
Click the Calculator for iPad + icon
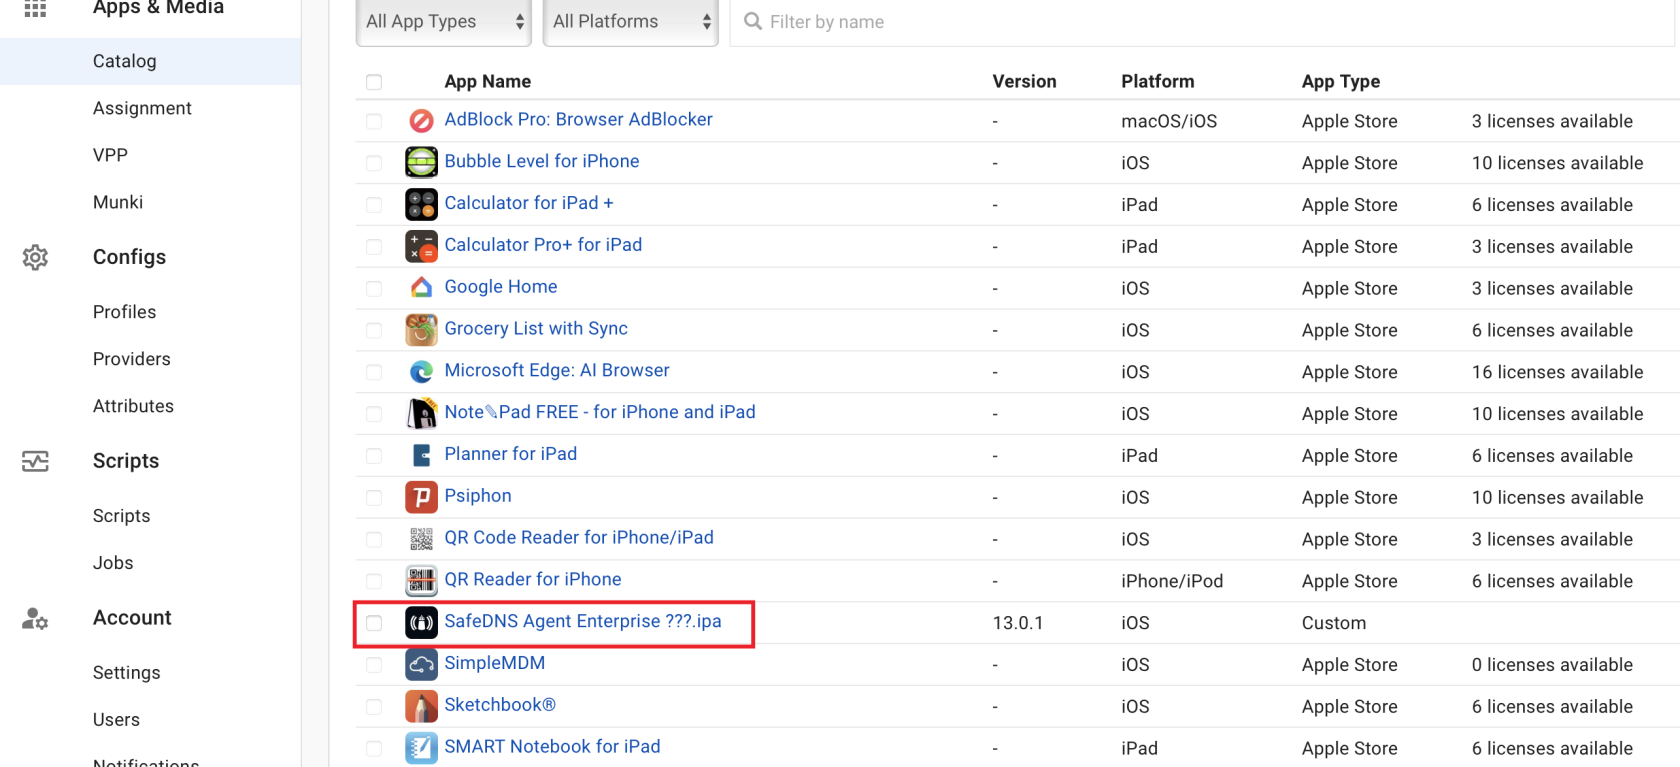pyautogui.click(x=421, y=204)
